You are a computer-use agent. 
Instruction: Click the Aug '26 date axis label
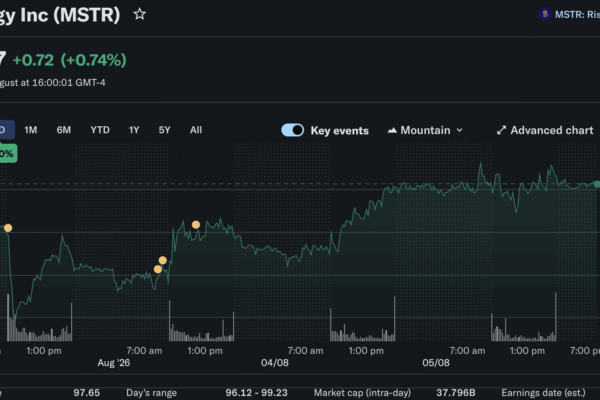[x=114, y=363]
